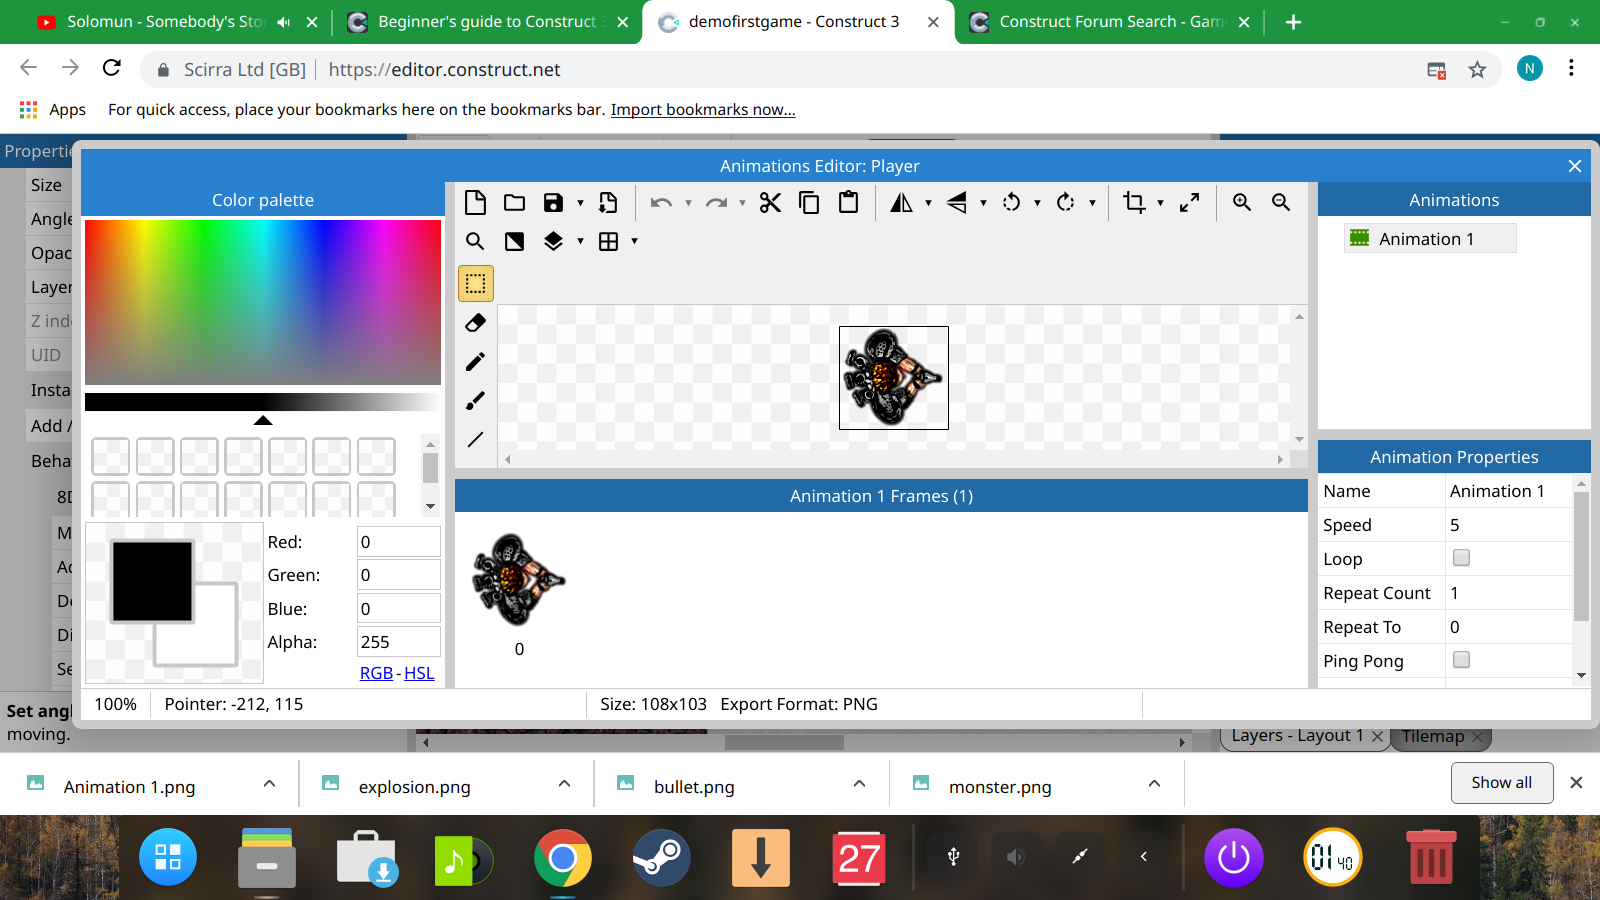Click Show all downloads button
1600x900 pixels.
1501,783
